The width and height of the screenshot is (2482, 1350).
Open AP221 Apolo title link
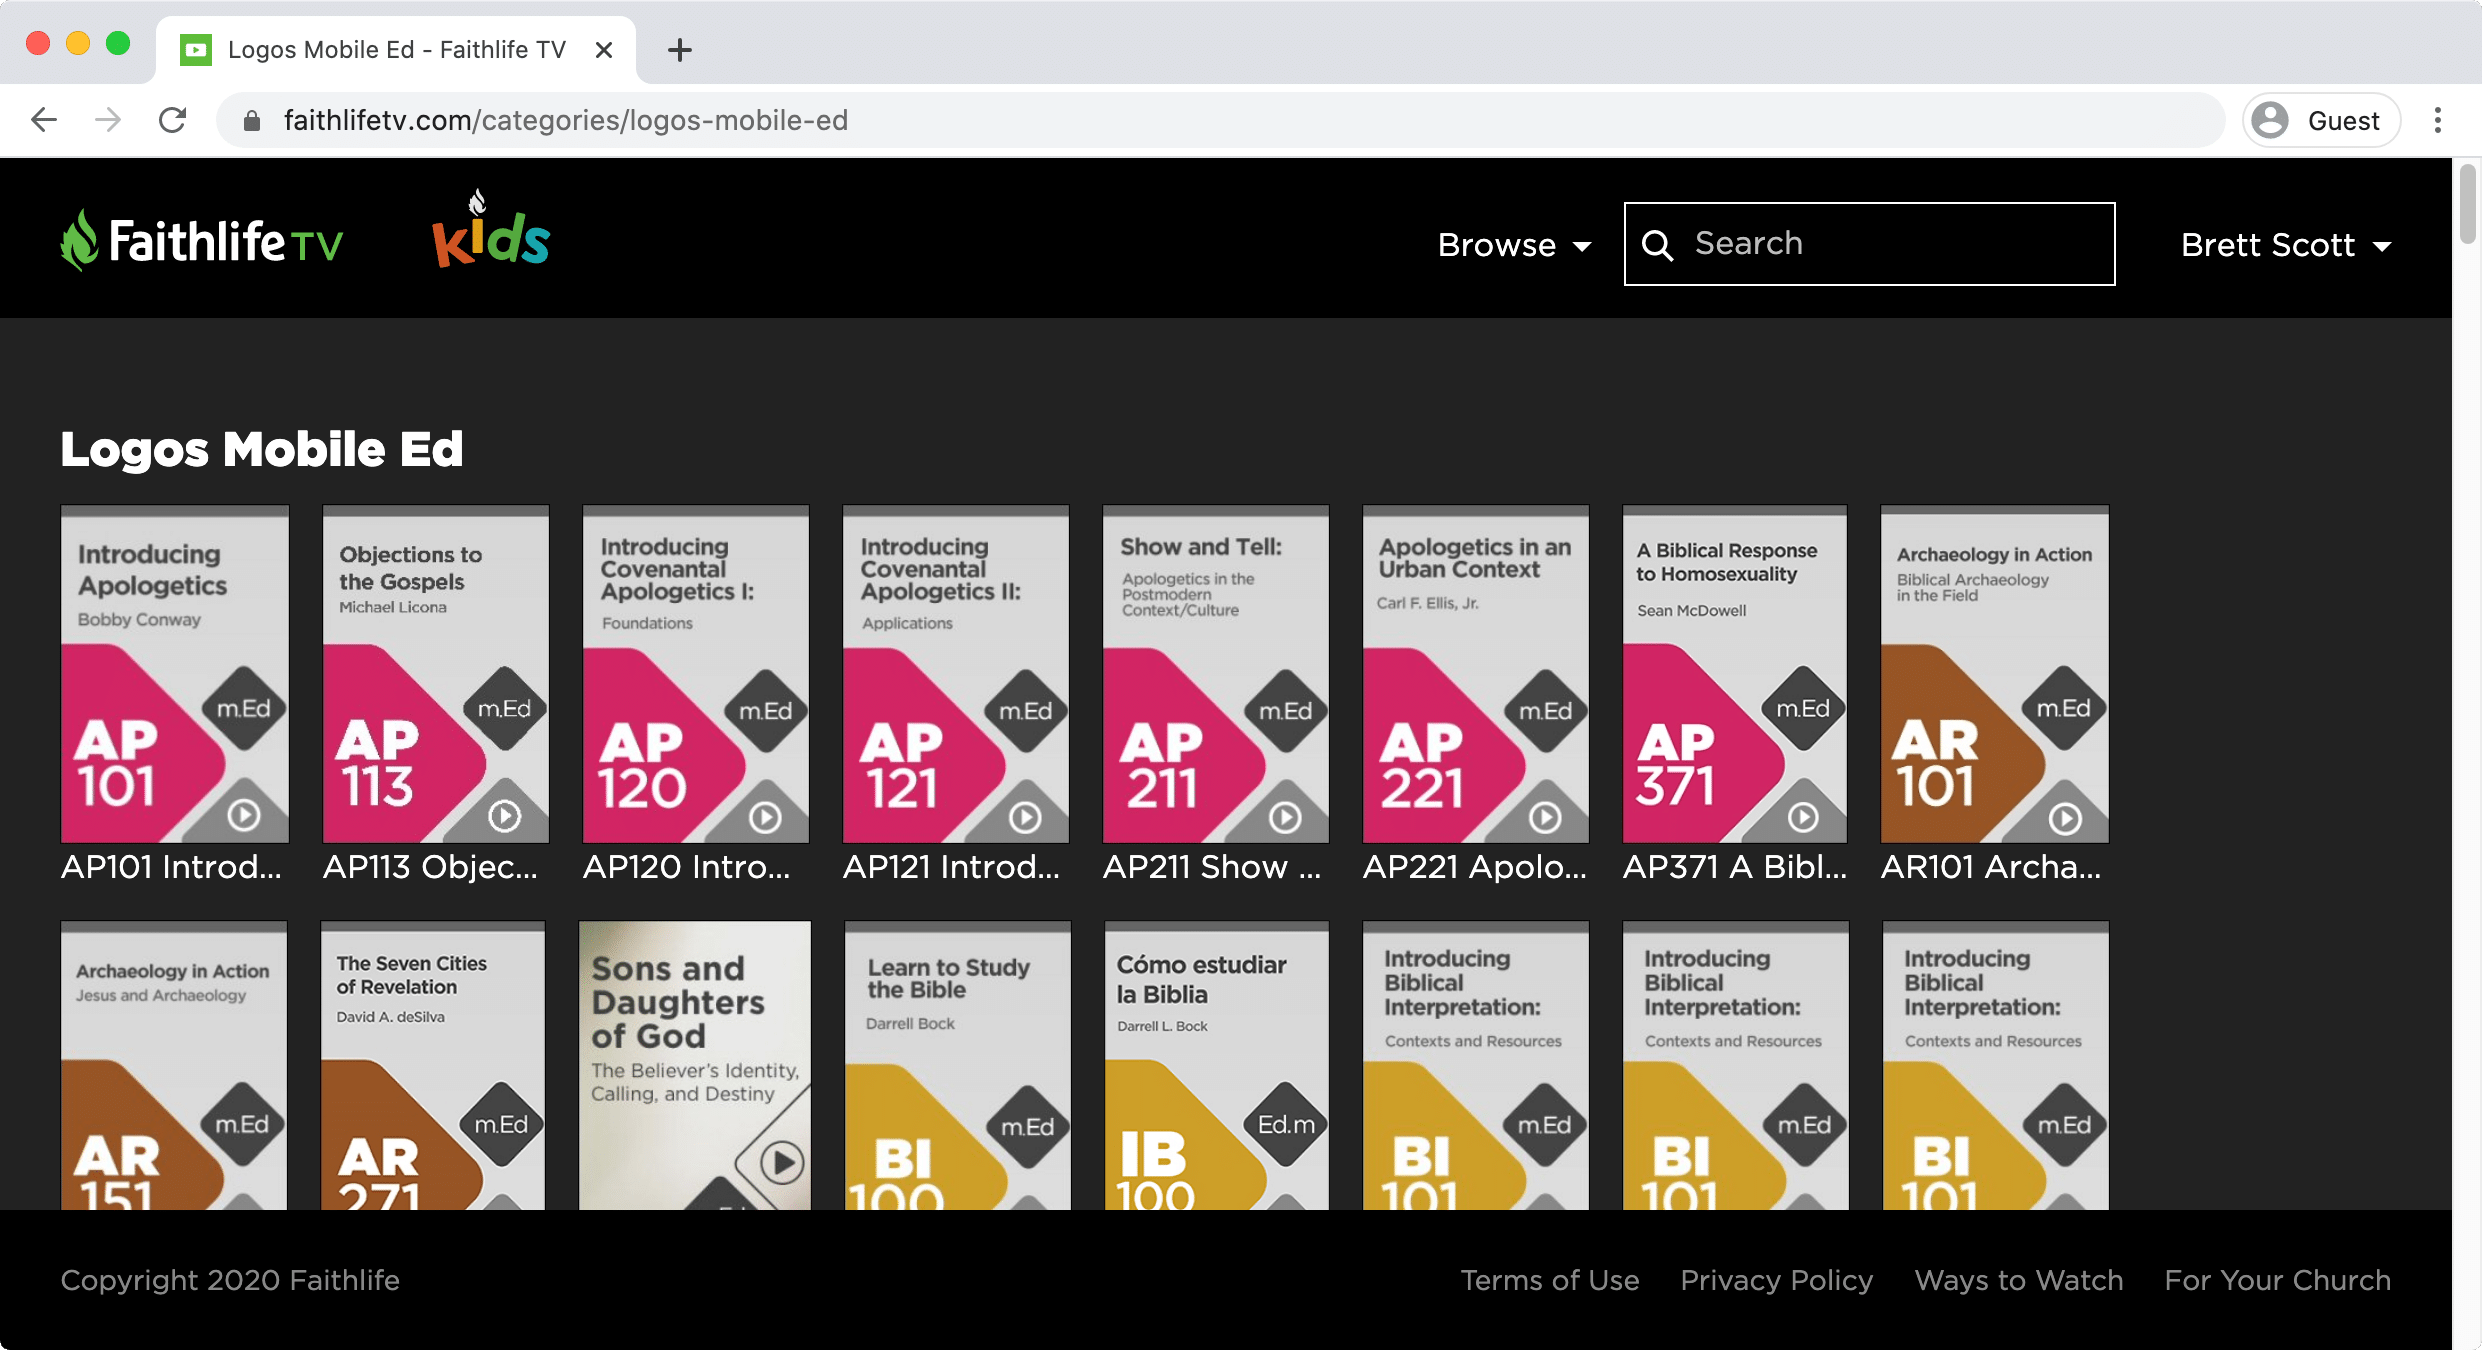pyautogui.click(x=1475, y=866)
